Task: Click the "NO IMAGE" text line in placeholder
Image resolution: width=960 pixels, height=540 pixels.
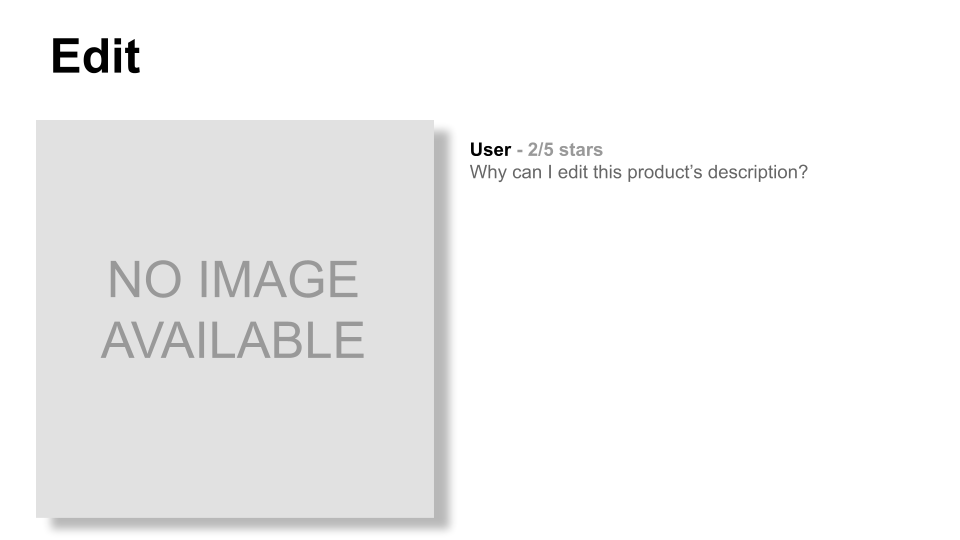Action: [x=233, y=279]
